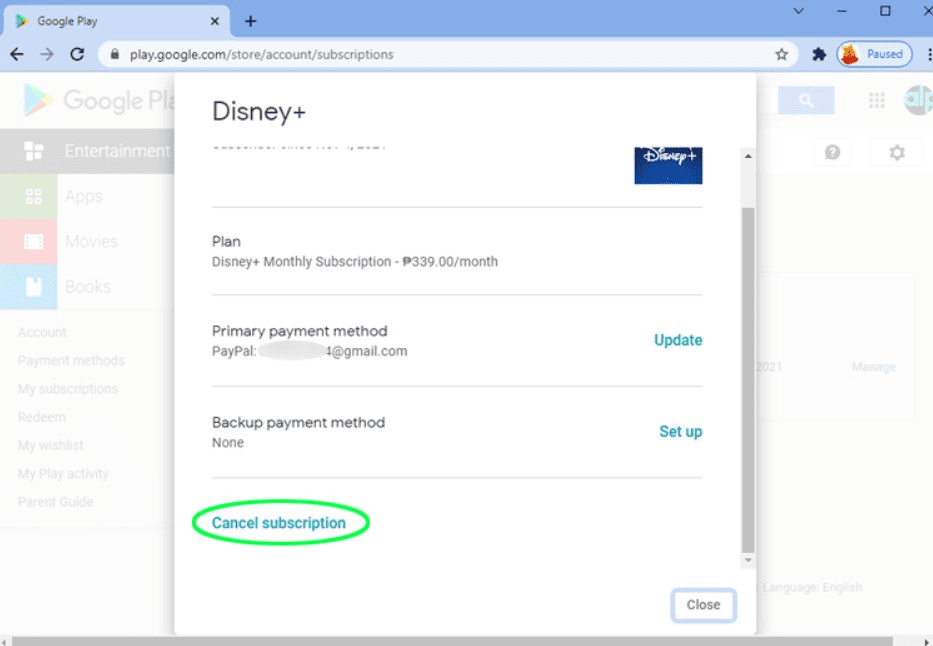Viewport: 933px width, 646px height.
Task: Open the Google apps grid icon
Action: click(877, 100)
